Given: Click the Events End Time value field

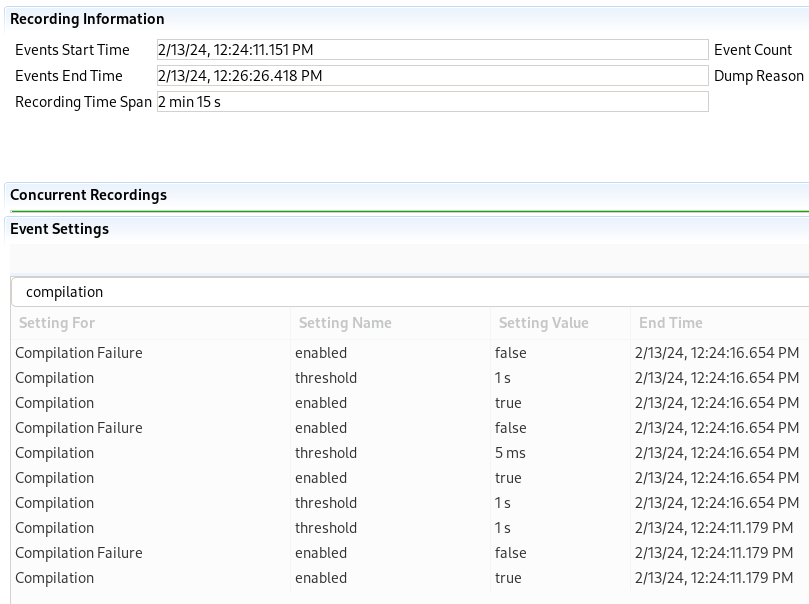Looking at the screenshot, I should [432, 76].
